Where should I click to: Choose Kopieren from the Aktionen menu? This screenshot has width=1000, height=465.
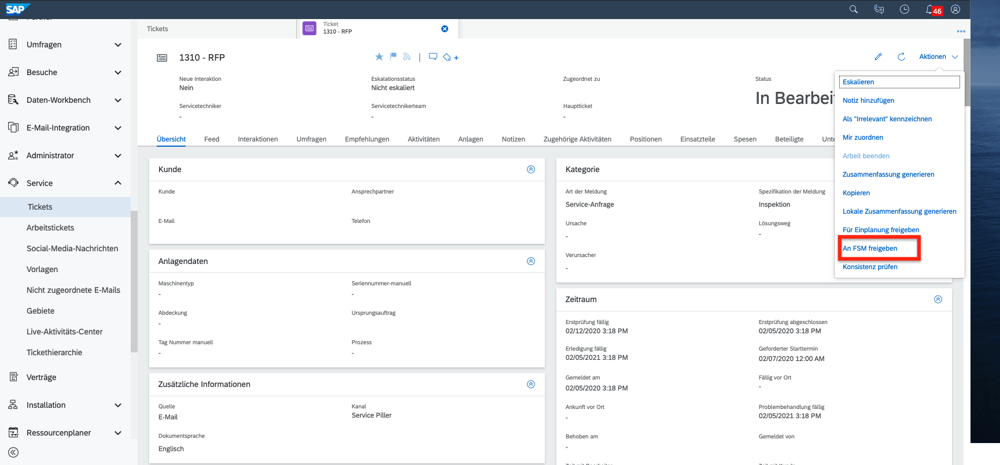click(857, 193)
